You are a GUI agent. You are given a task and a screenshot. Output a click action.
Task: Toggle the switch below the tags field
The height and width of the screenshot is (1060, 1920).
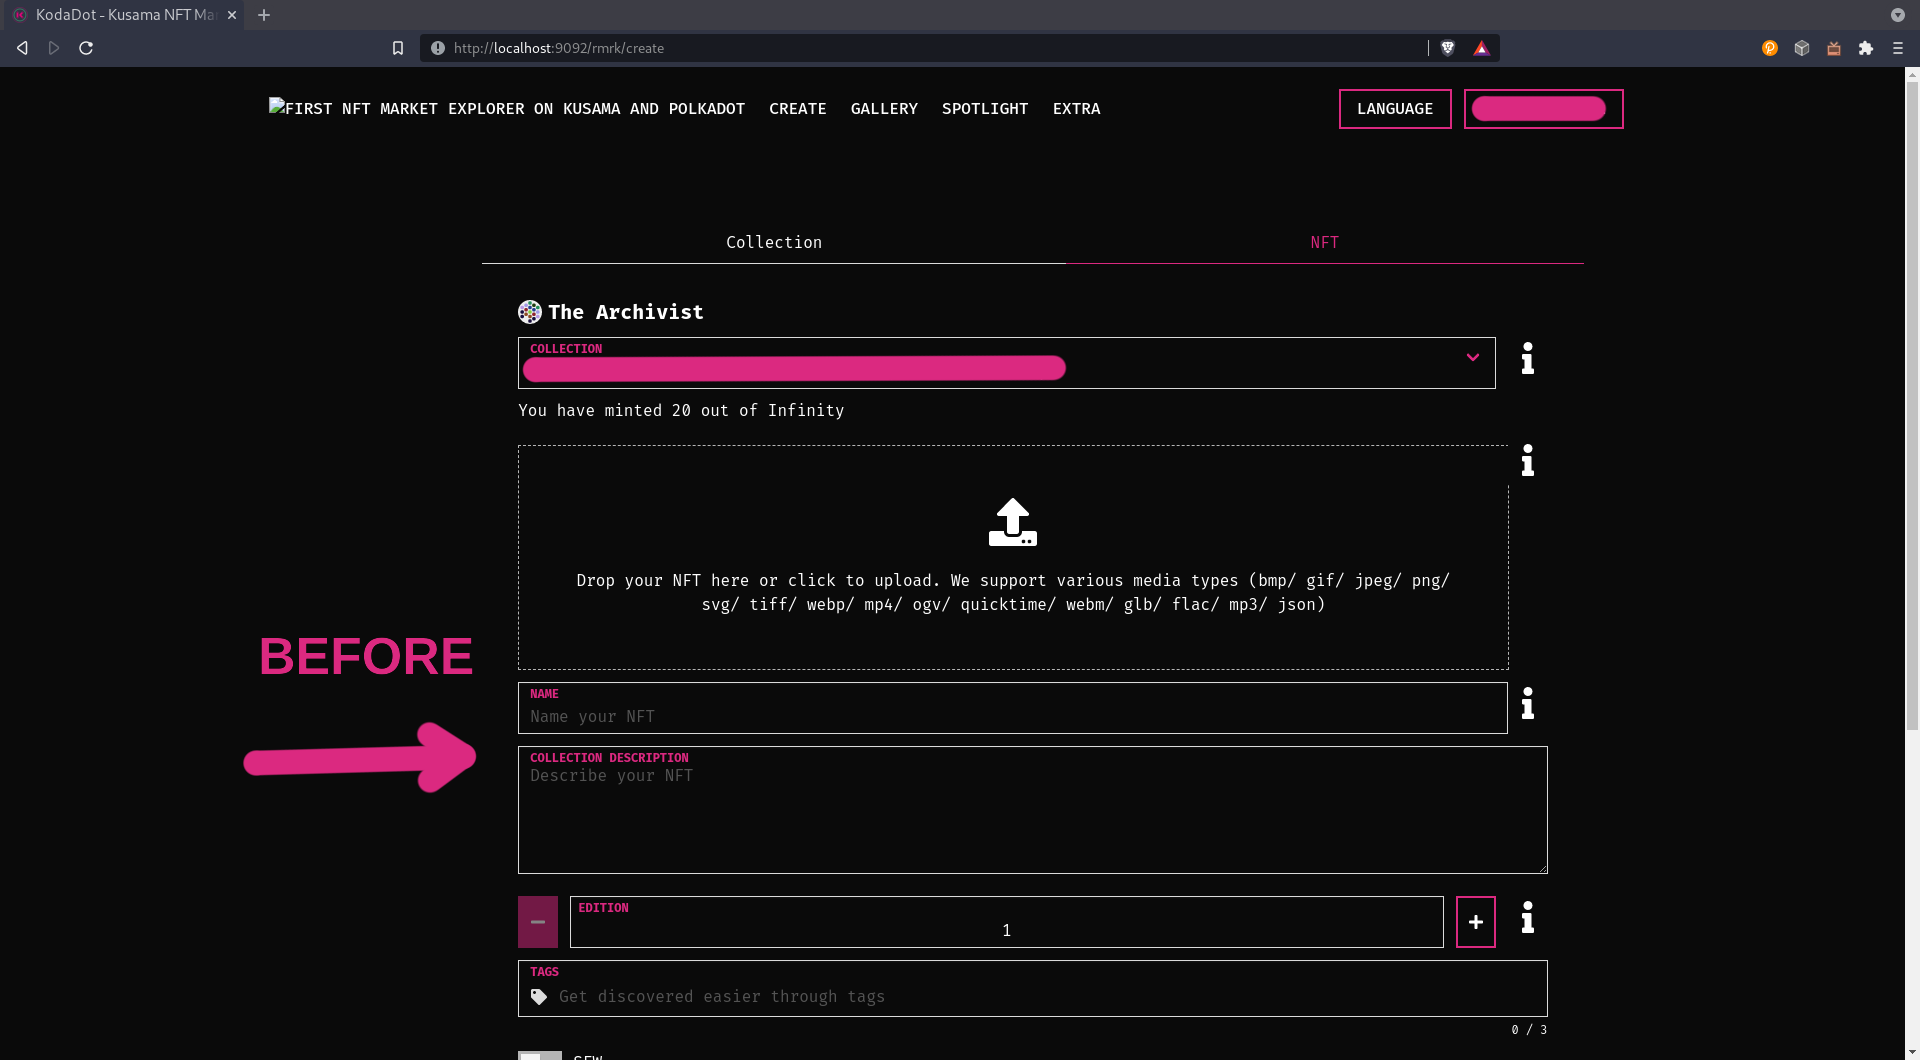pos(540,1056)
